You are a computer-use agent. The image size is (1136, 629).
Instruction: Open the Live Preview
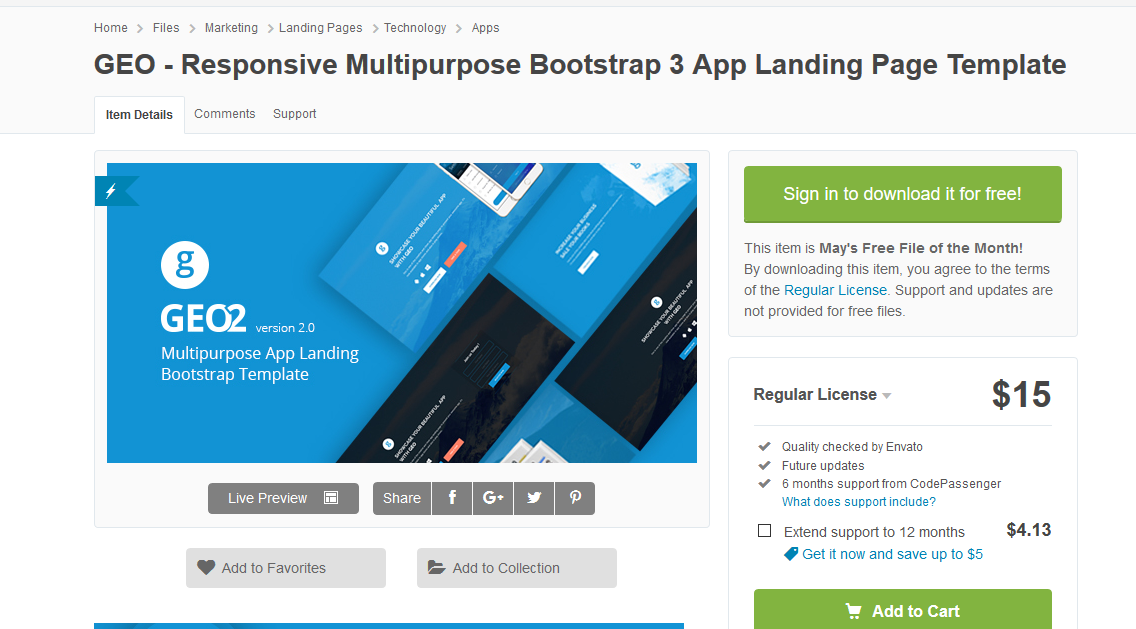(x=283, y=499)
